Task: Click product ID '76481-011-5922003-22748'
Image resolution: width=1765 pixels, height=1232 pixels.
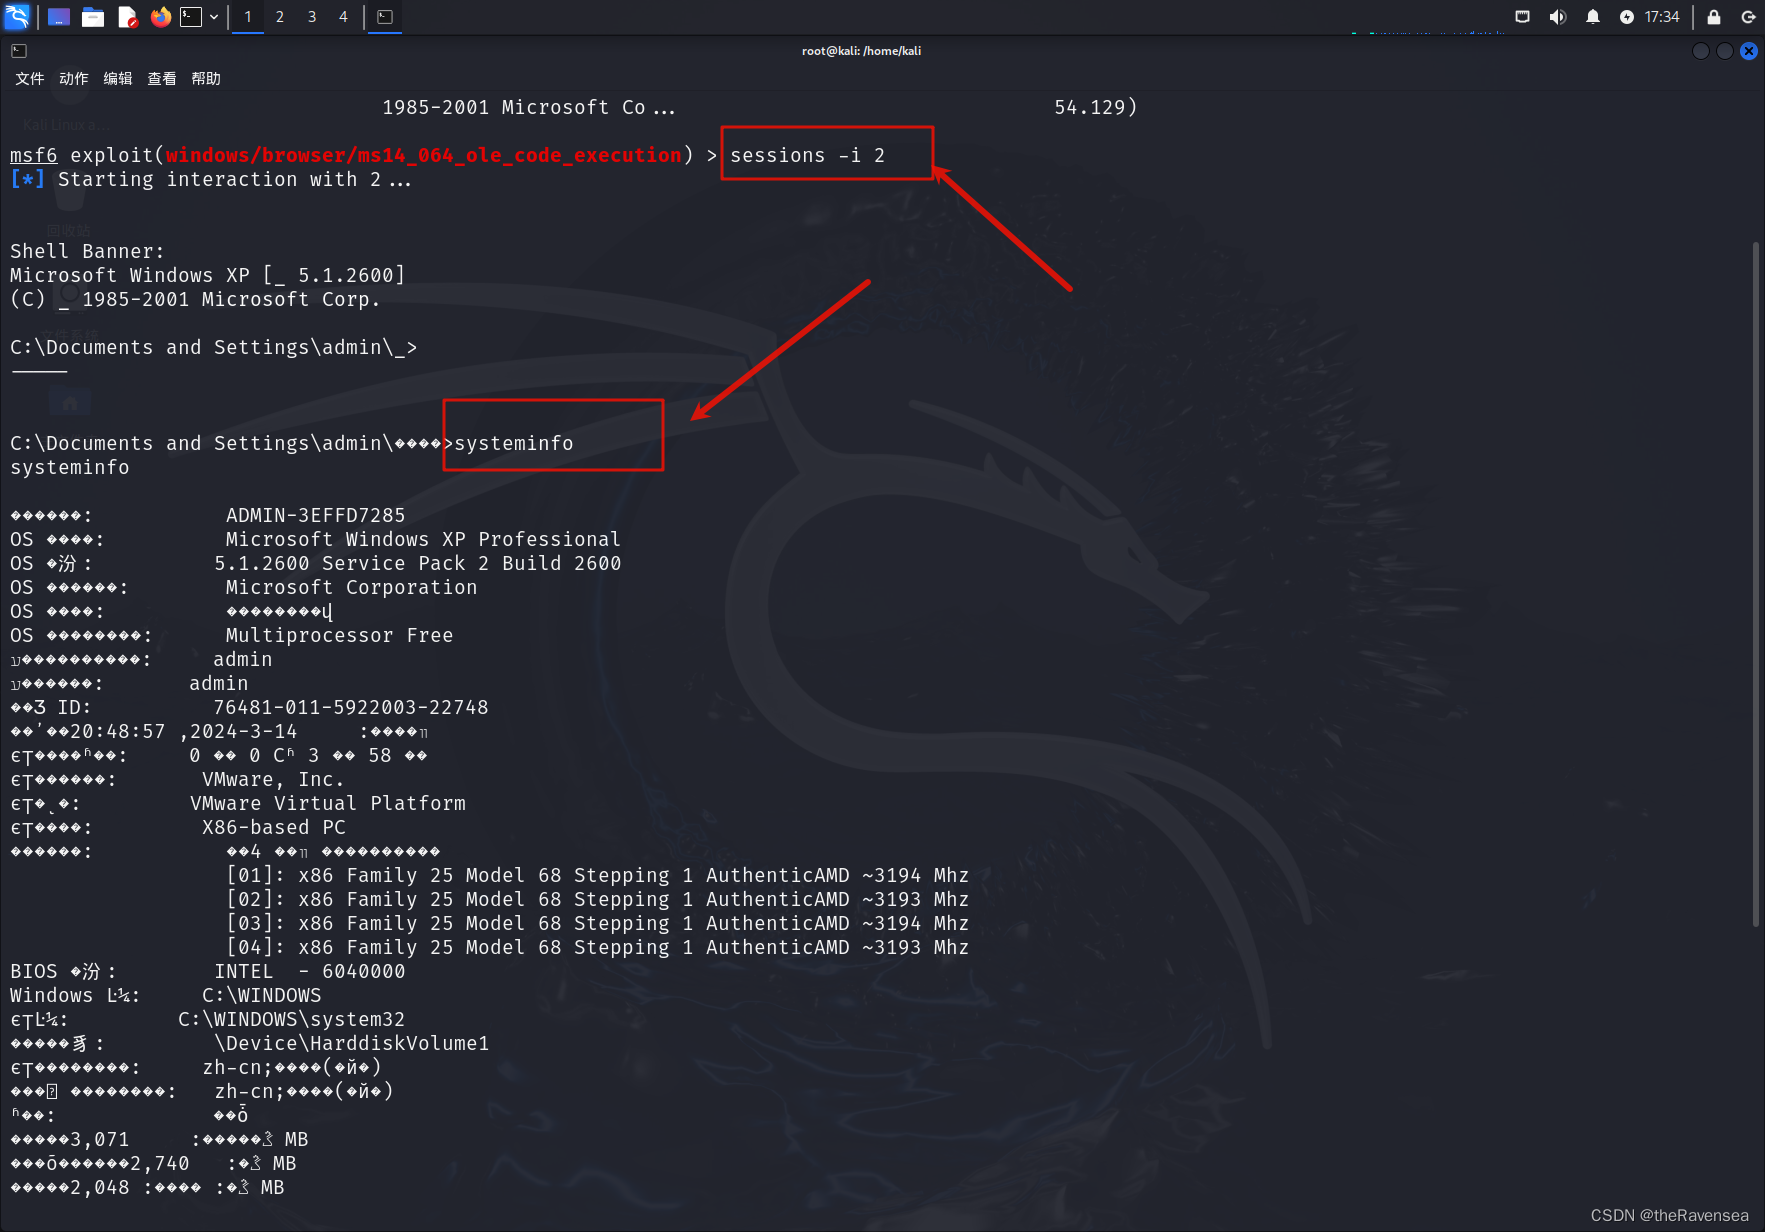Action: click(x=351, y=707)
